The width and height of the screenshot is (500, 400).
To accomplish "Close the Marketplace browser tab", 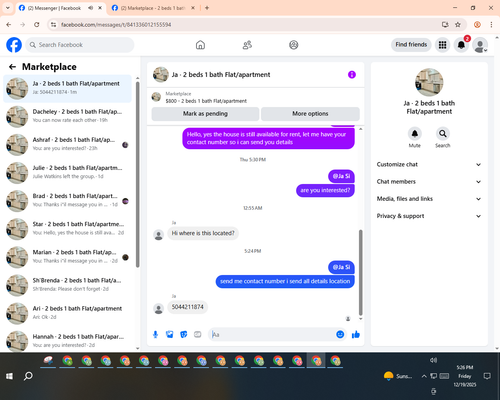I will pyautogui.click(x=193, y=8).
